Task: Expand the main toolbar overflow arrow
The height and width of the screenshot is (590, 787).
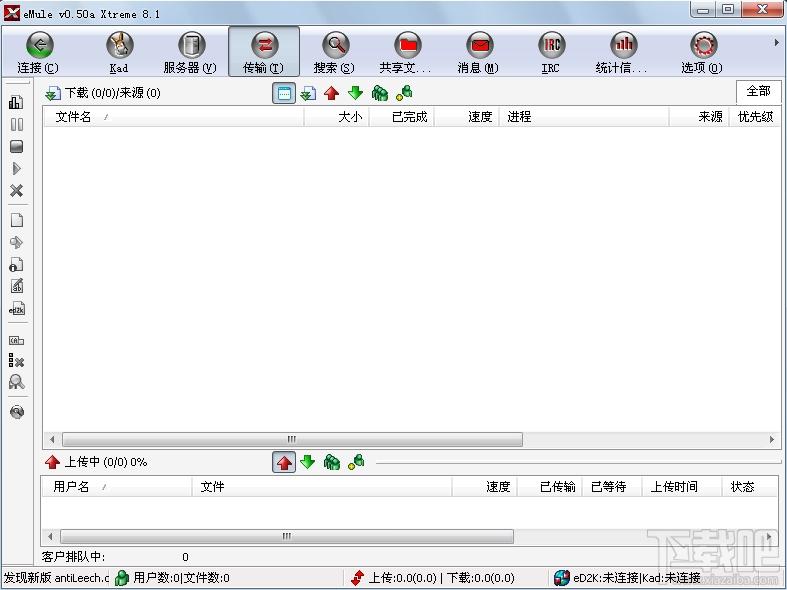Action: point(776,43)
